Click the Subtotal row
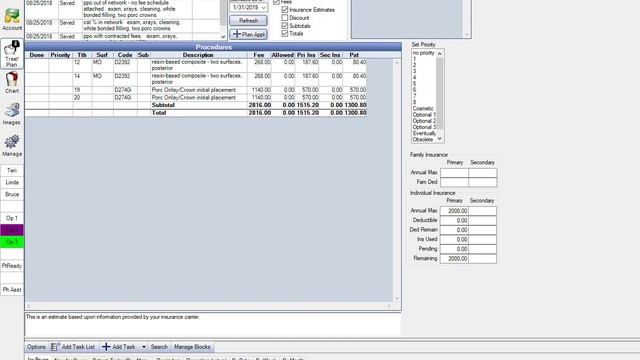Screen dimensions: 640x360 [196, 105]
